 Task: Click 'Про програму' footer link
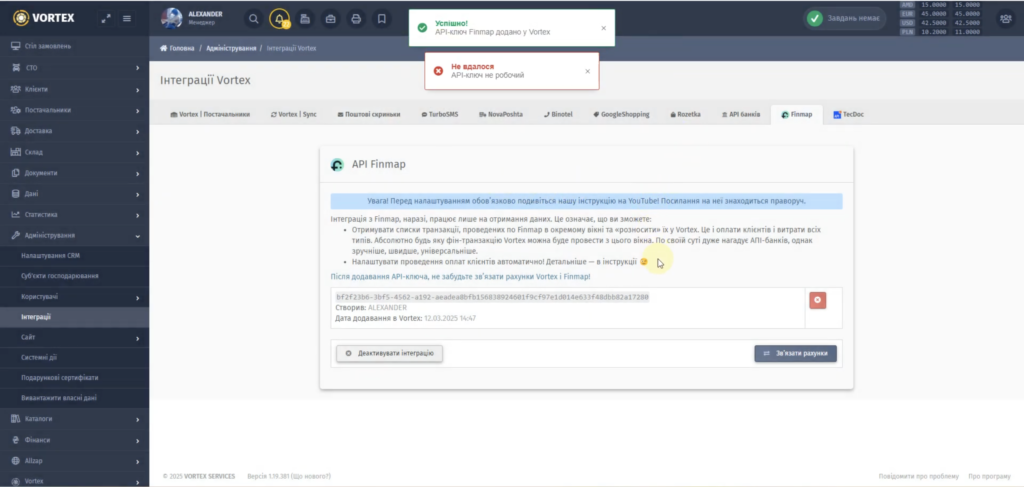(x=989, y=477)
